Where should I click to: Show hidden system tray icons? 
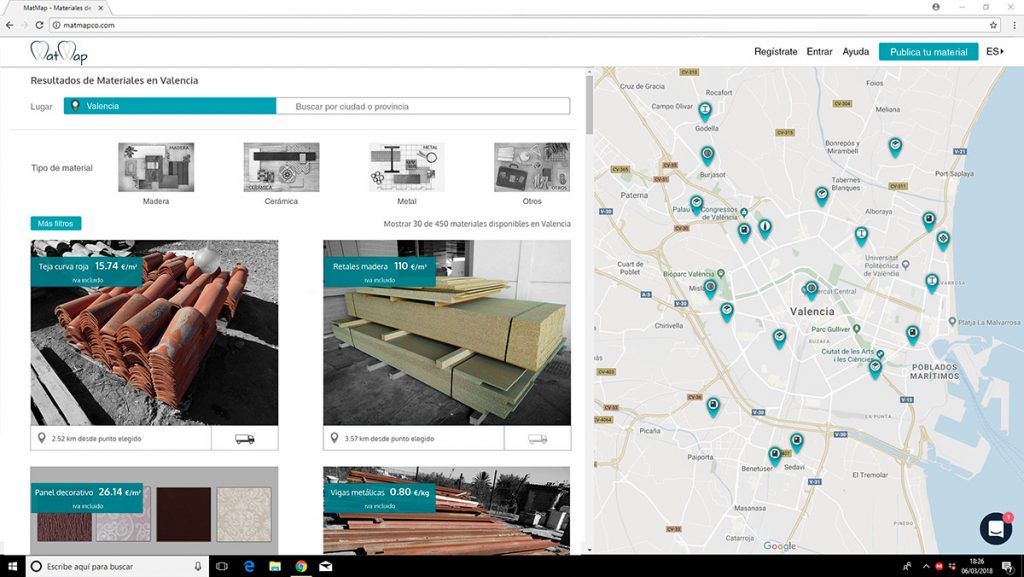[x=926, y=567]
